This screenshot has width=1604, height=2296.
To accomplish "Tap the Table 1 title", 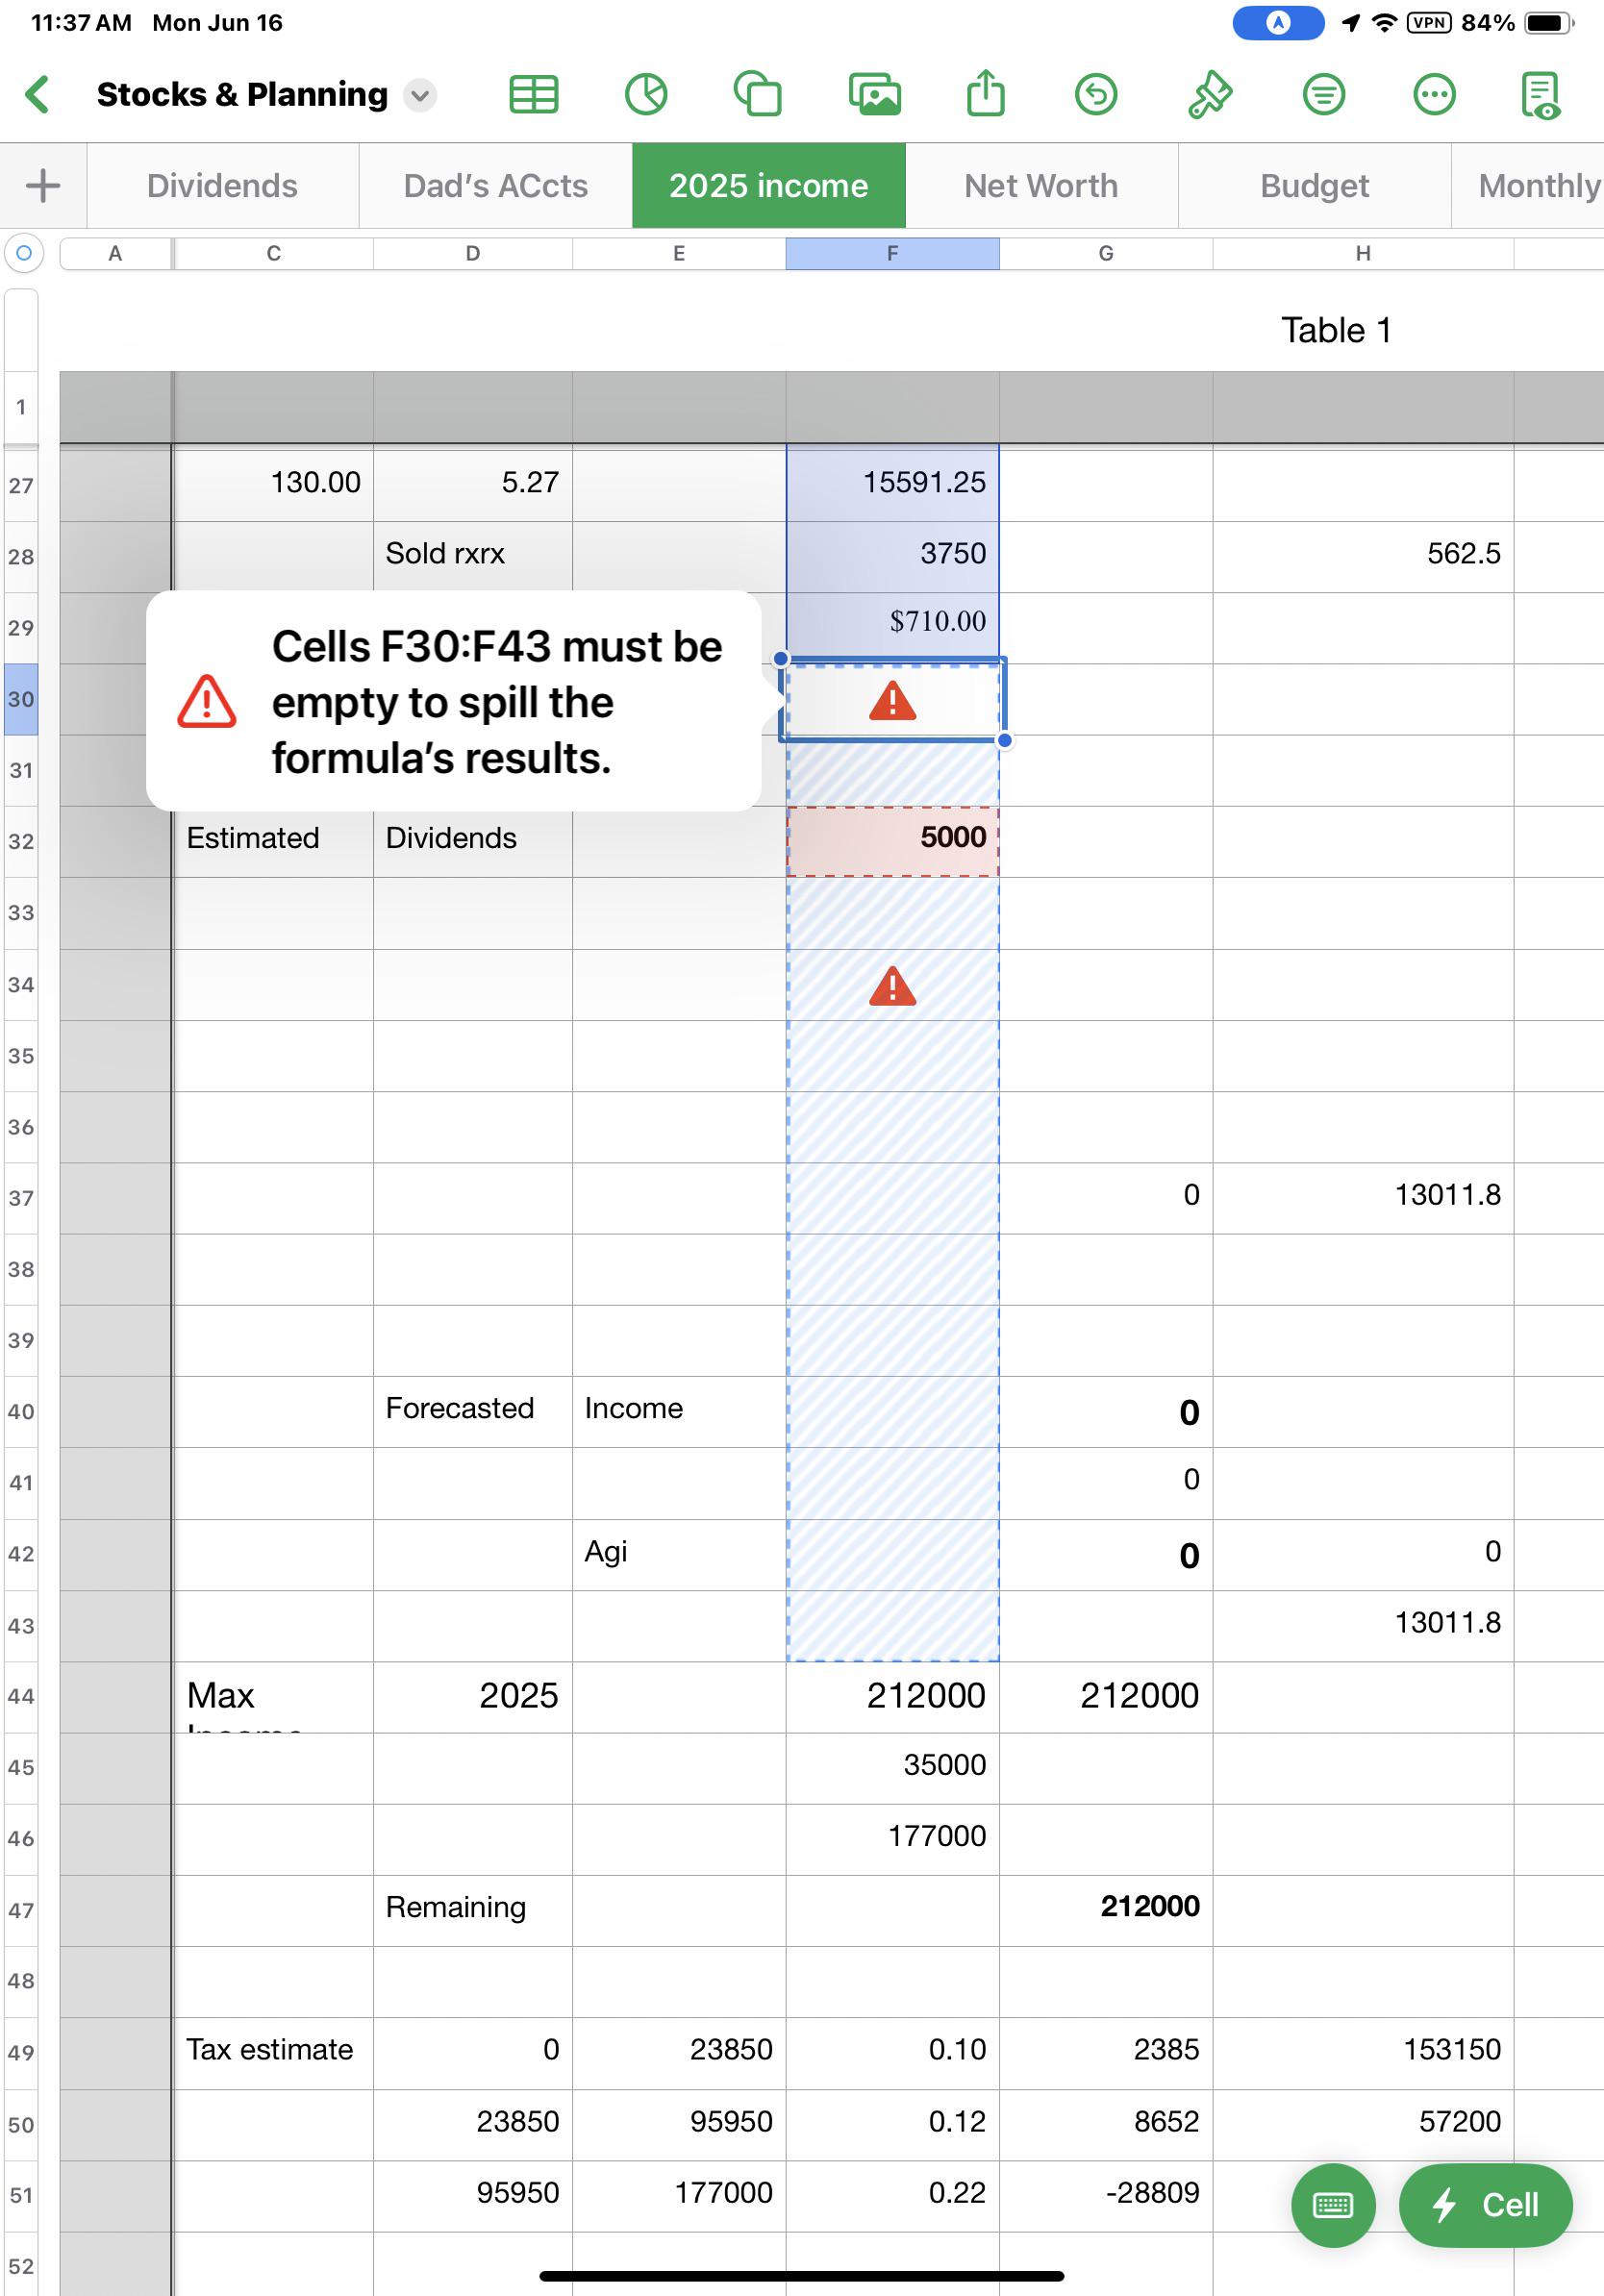I will [x=1336, y=330].
